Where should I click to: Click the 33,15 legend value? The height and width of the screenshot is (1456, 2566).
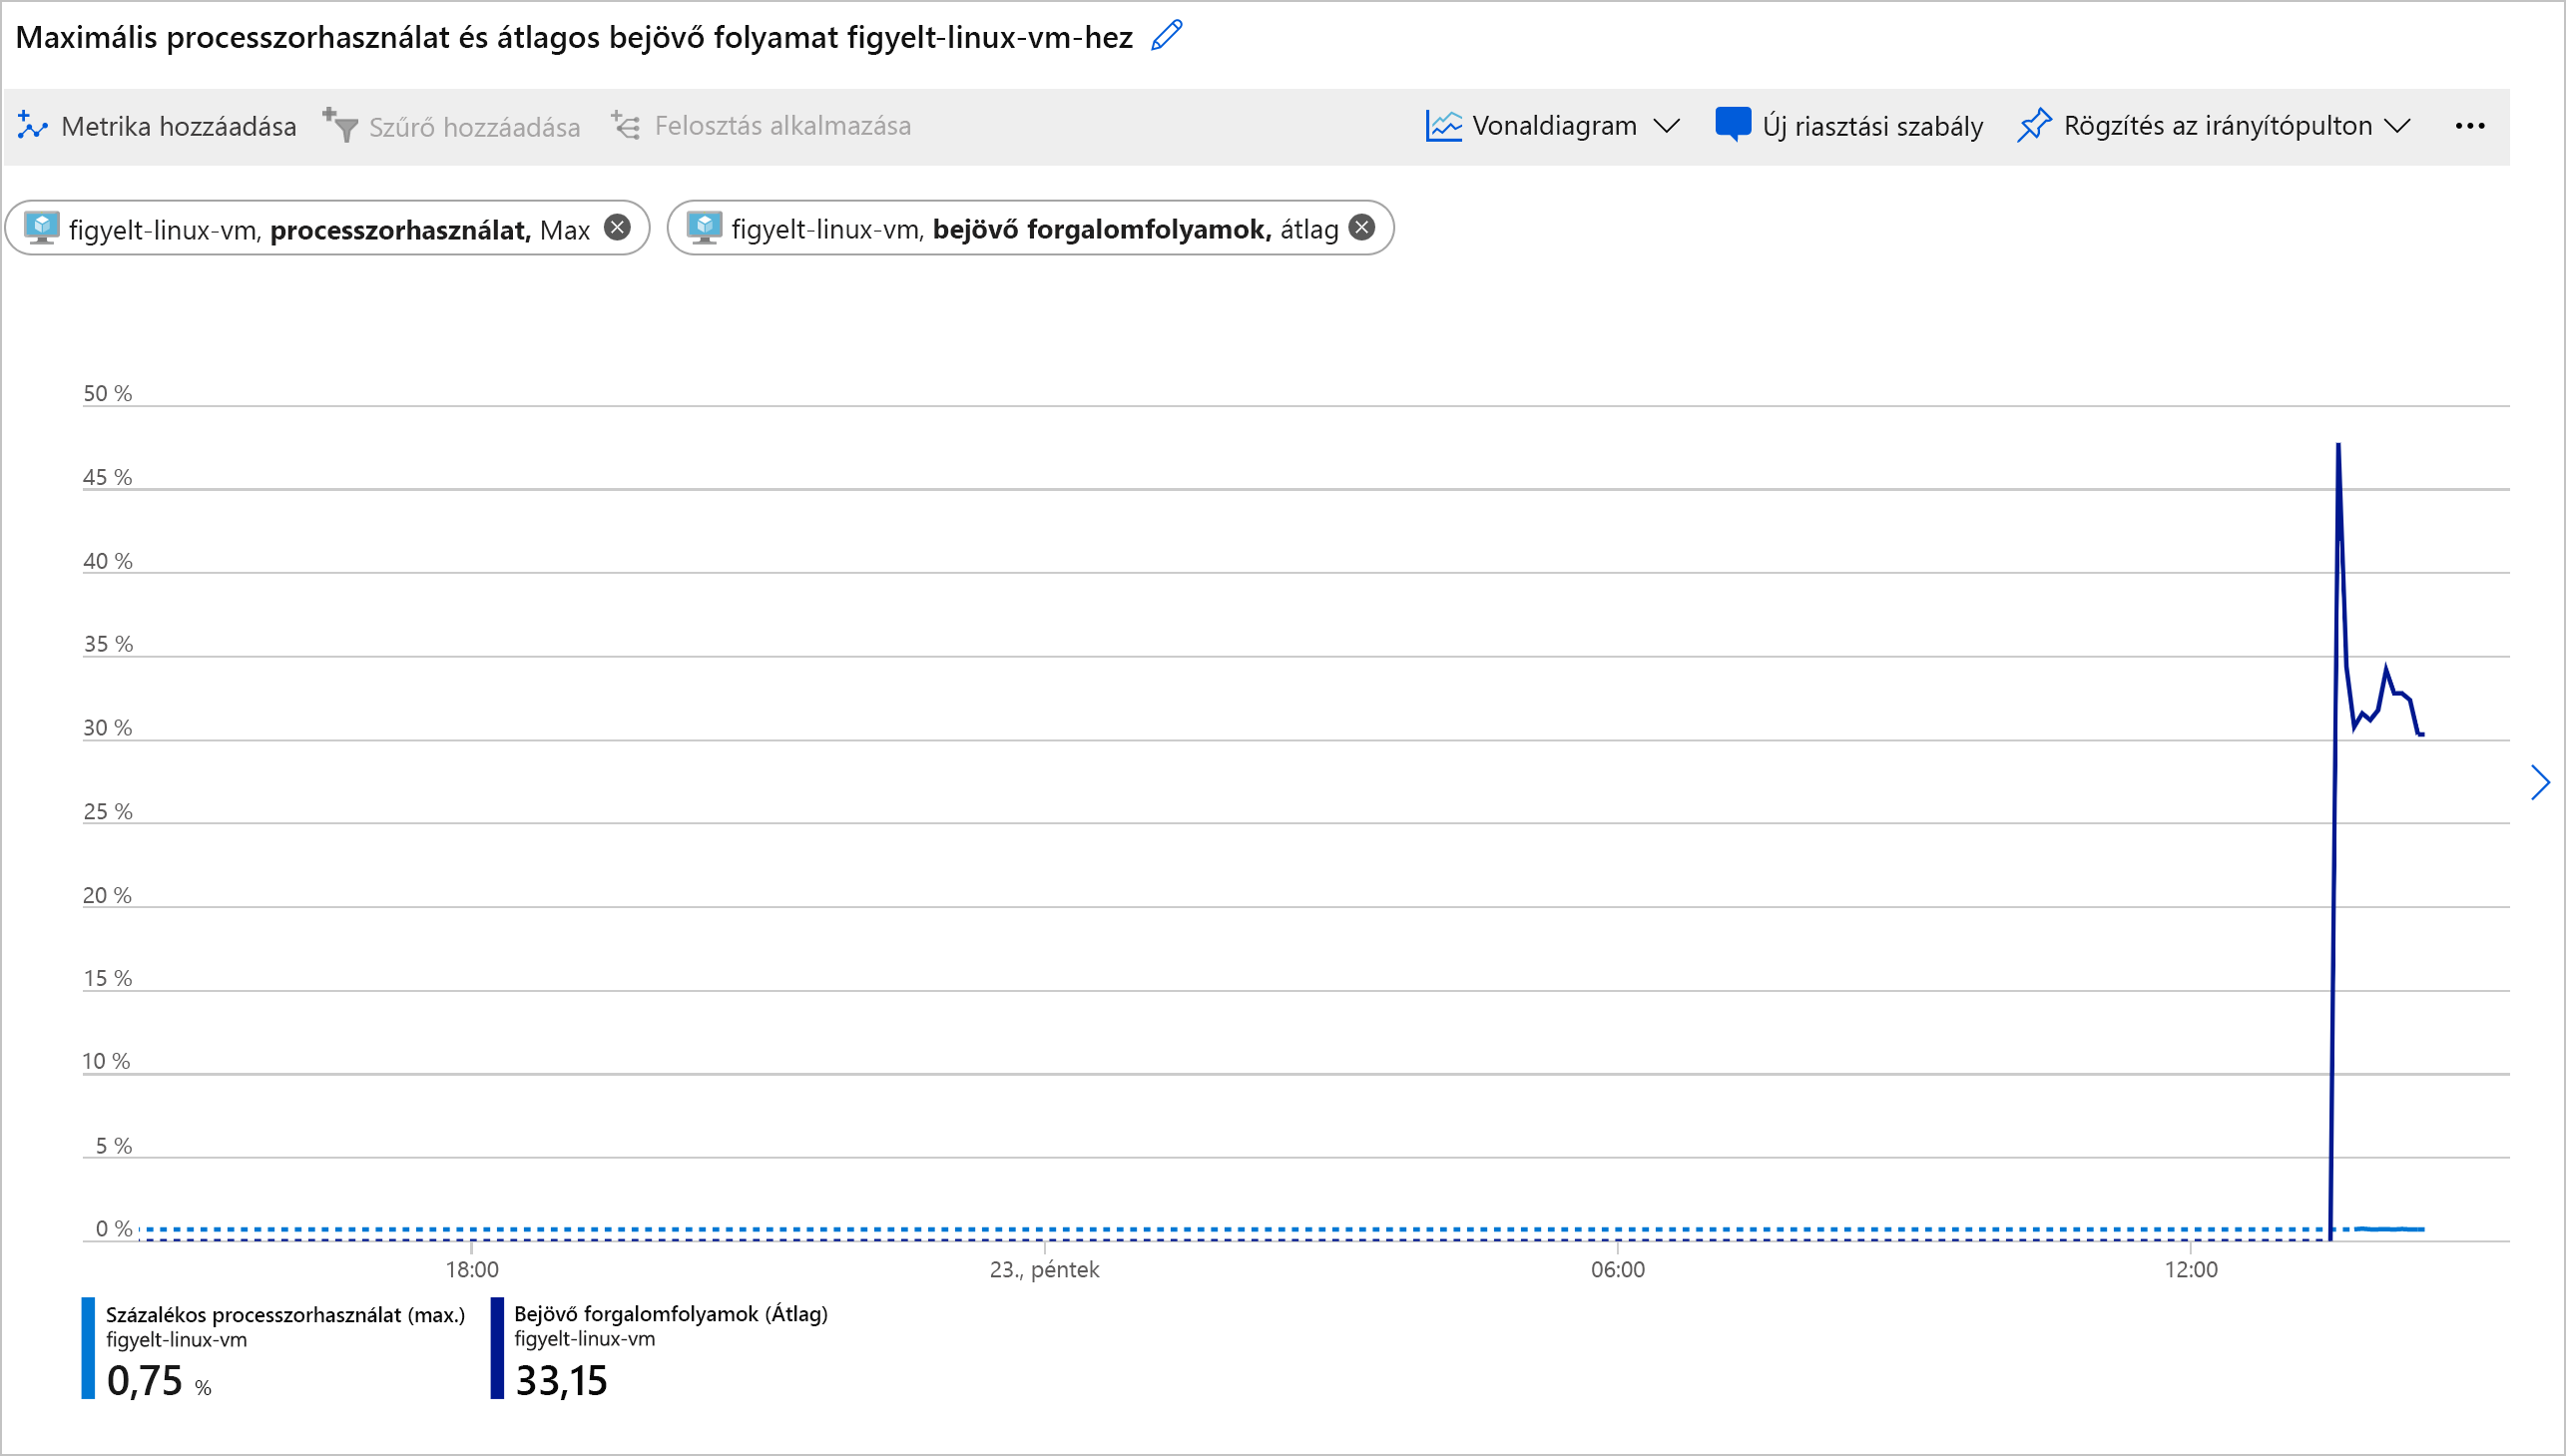tap(561, 1381)
